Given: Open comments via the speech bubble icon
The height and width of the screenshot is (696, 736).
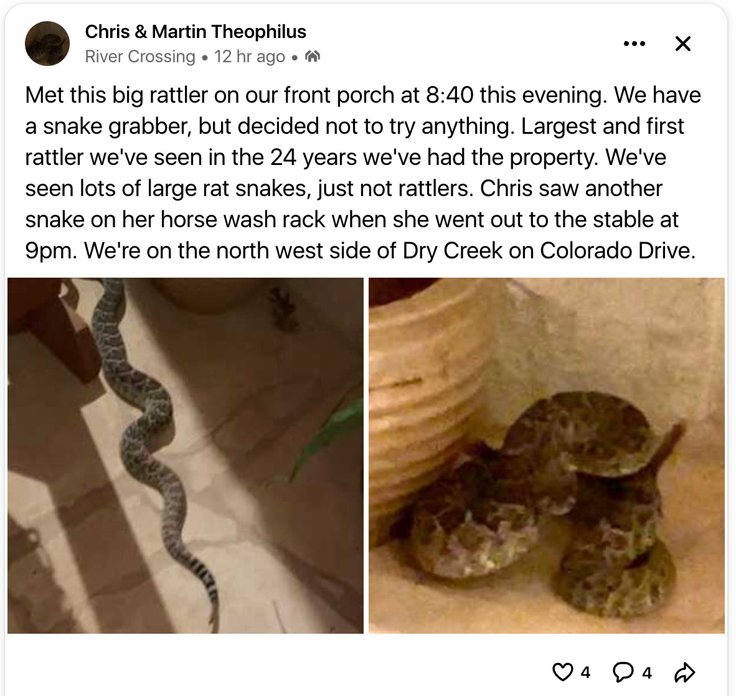Looking at the screenshot, I should click(x=623, y=672).
